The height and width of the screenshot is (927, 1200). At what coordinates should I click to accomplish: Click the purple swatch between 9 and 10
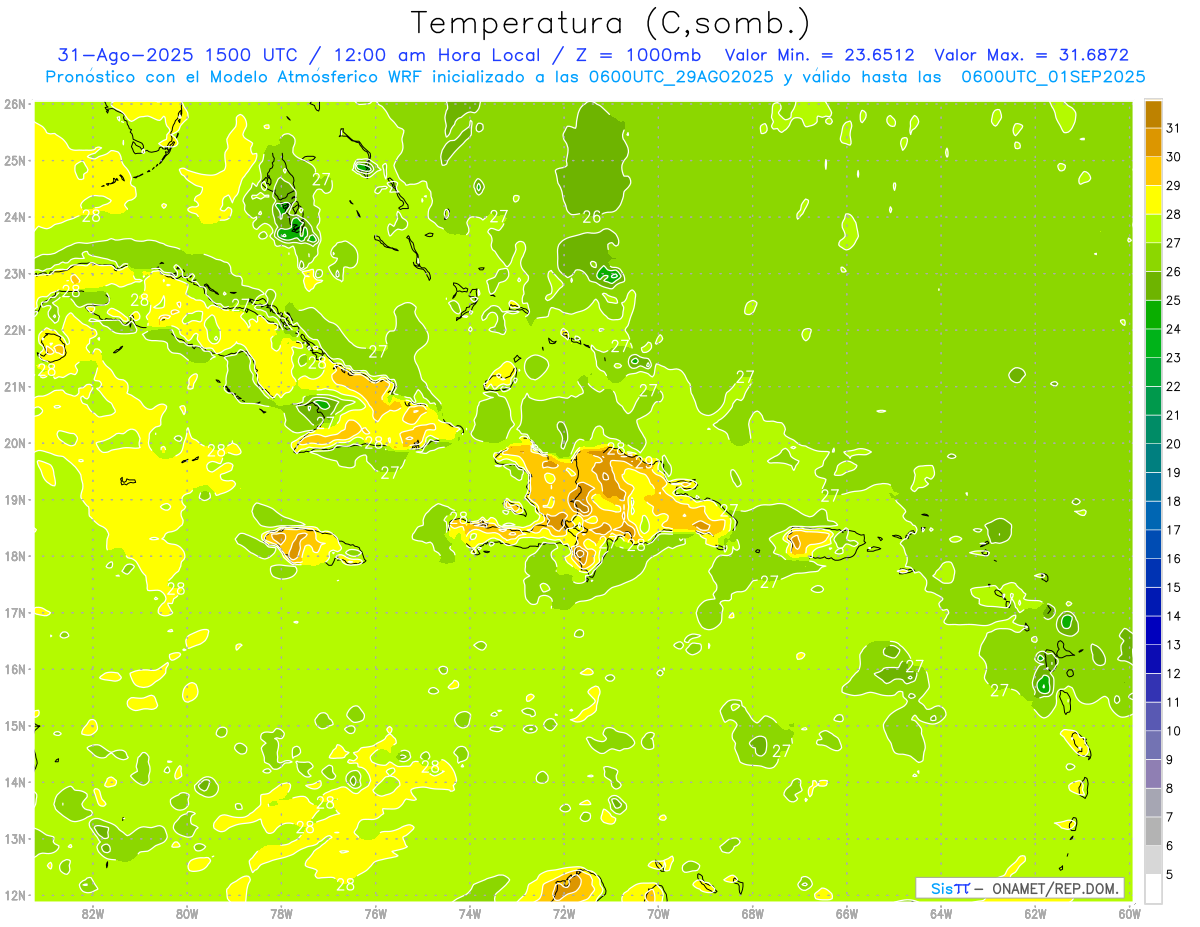coord(1153,745)
